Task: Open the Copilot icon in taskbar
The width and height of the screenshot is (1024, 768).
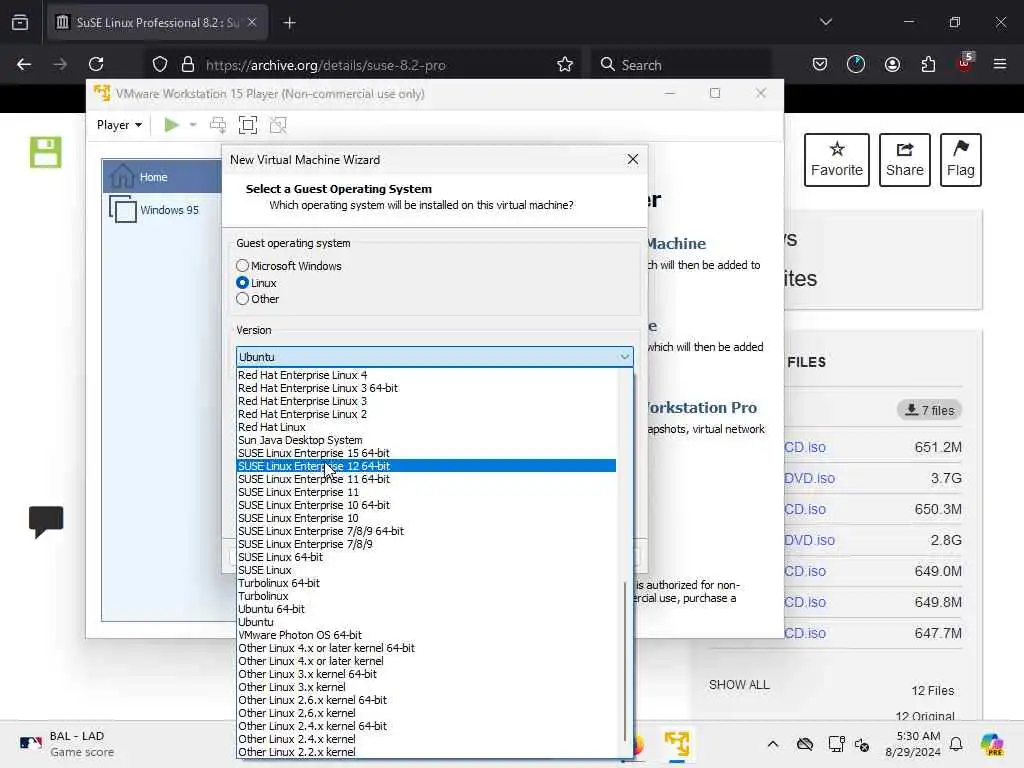Action: pos(991,744)
